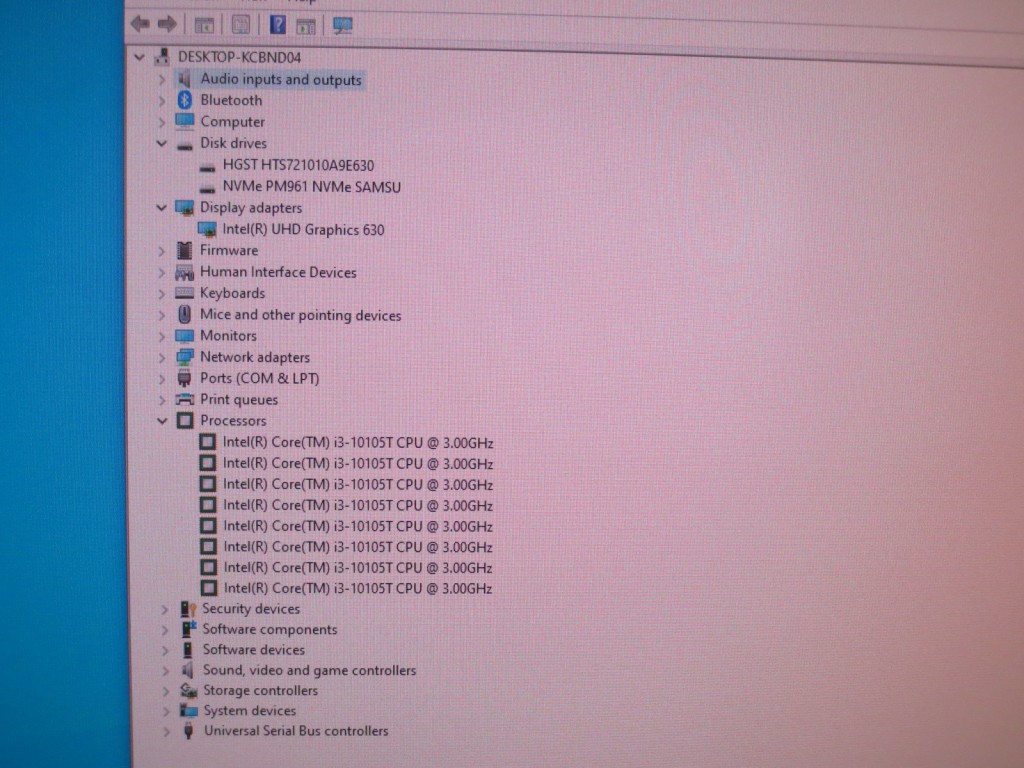Click the Keyboards category icon

pos(184,293)
